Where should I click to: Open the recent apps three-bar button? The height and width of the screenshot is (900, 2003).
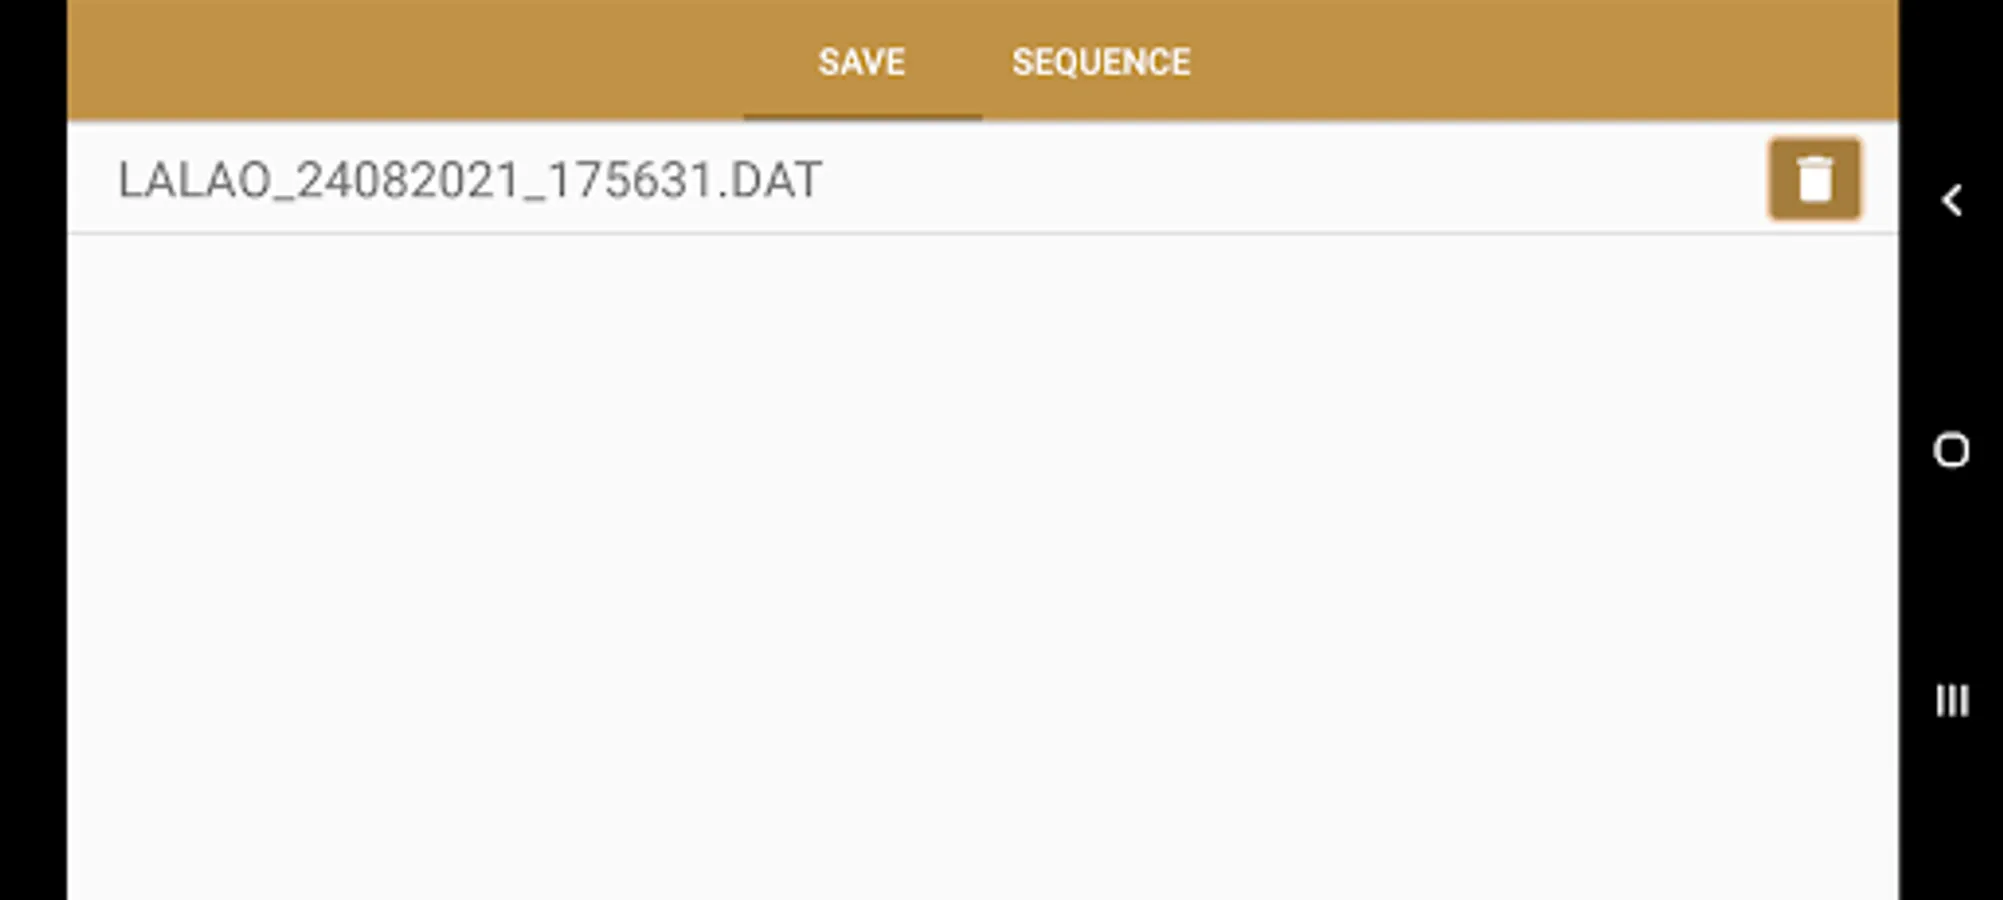click(1951, 700)
